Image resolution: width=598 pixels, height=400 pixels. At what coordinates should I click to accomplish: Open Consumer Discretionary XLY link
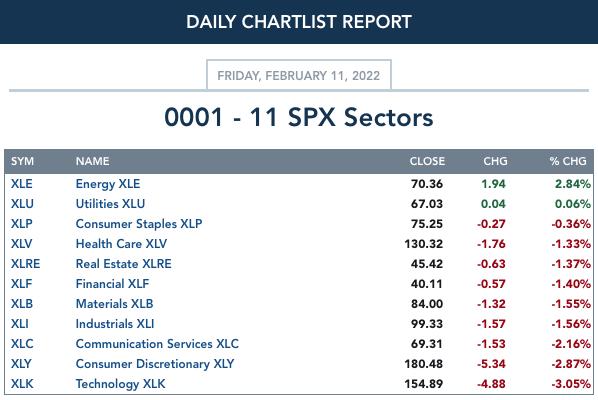point(154,364)
